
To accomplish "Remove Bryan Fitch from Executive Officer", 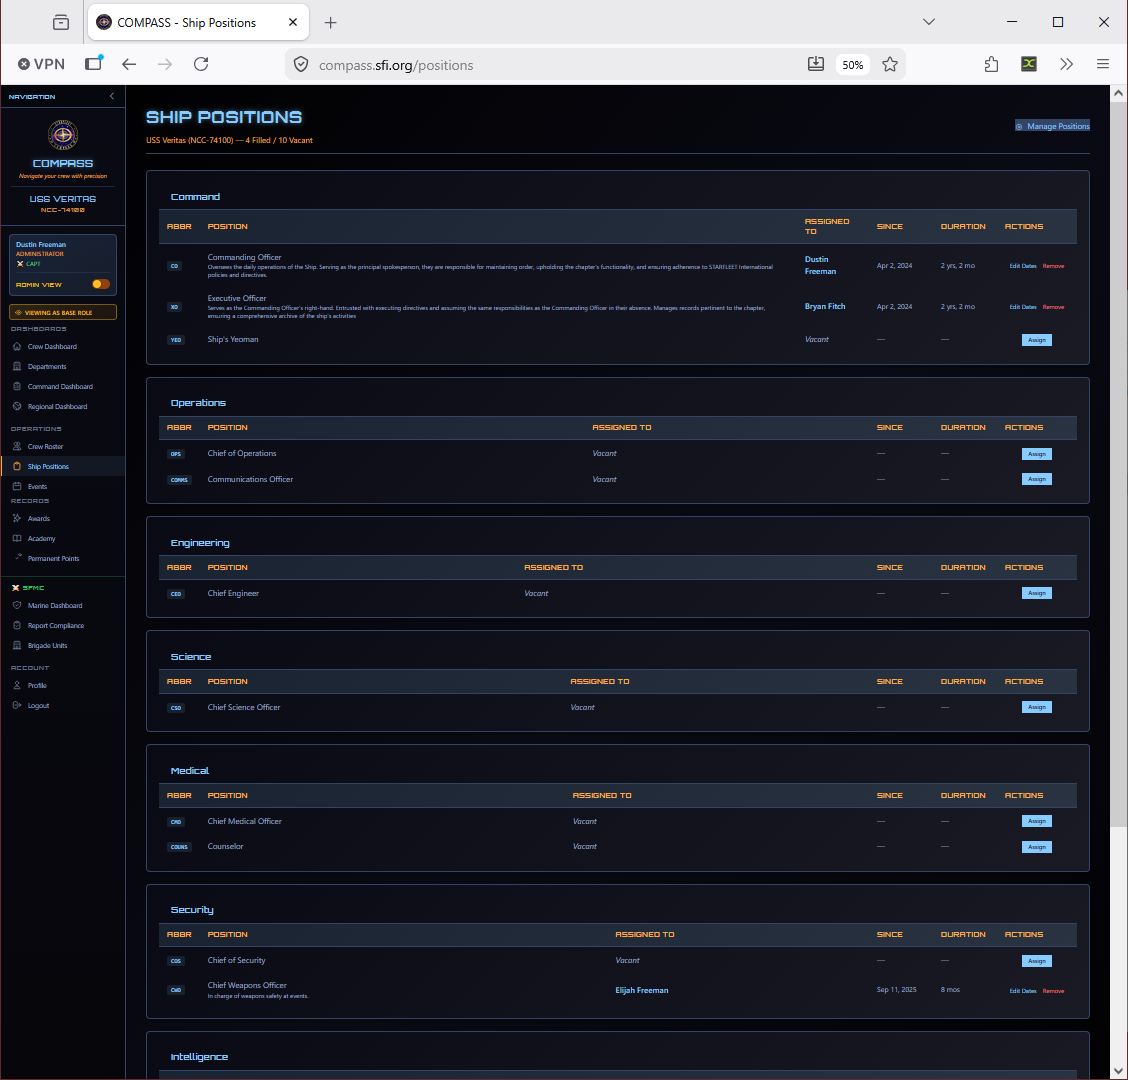I will [1053, 307].
